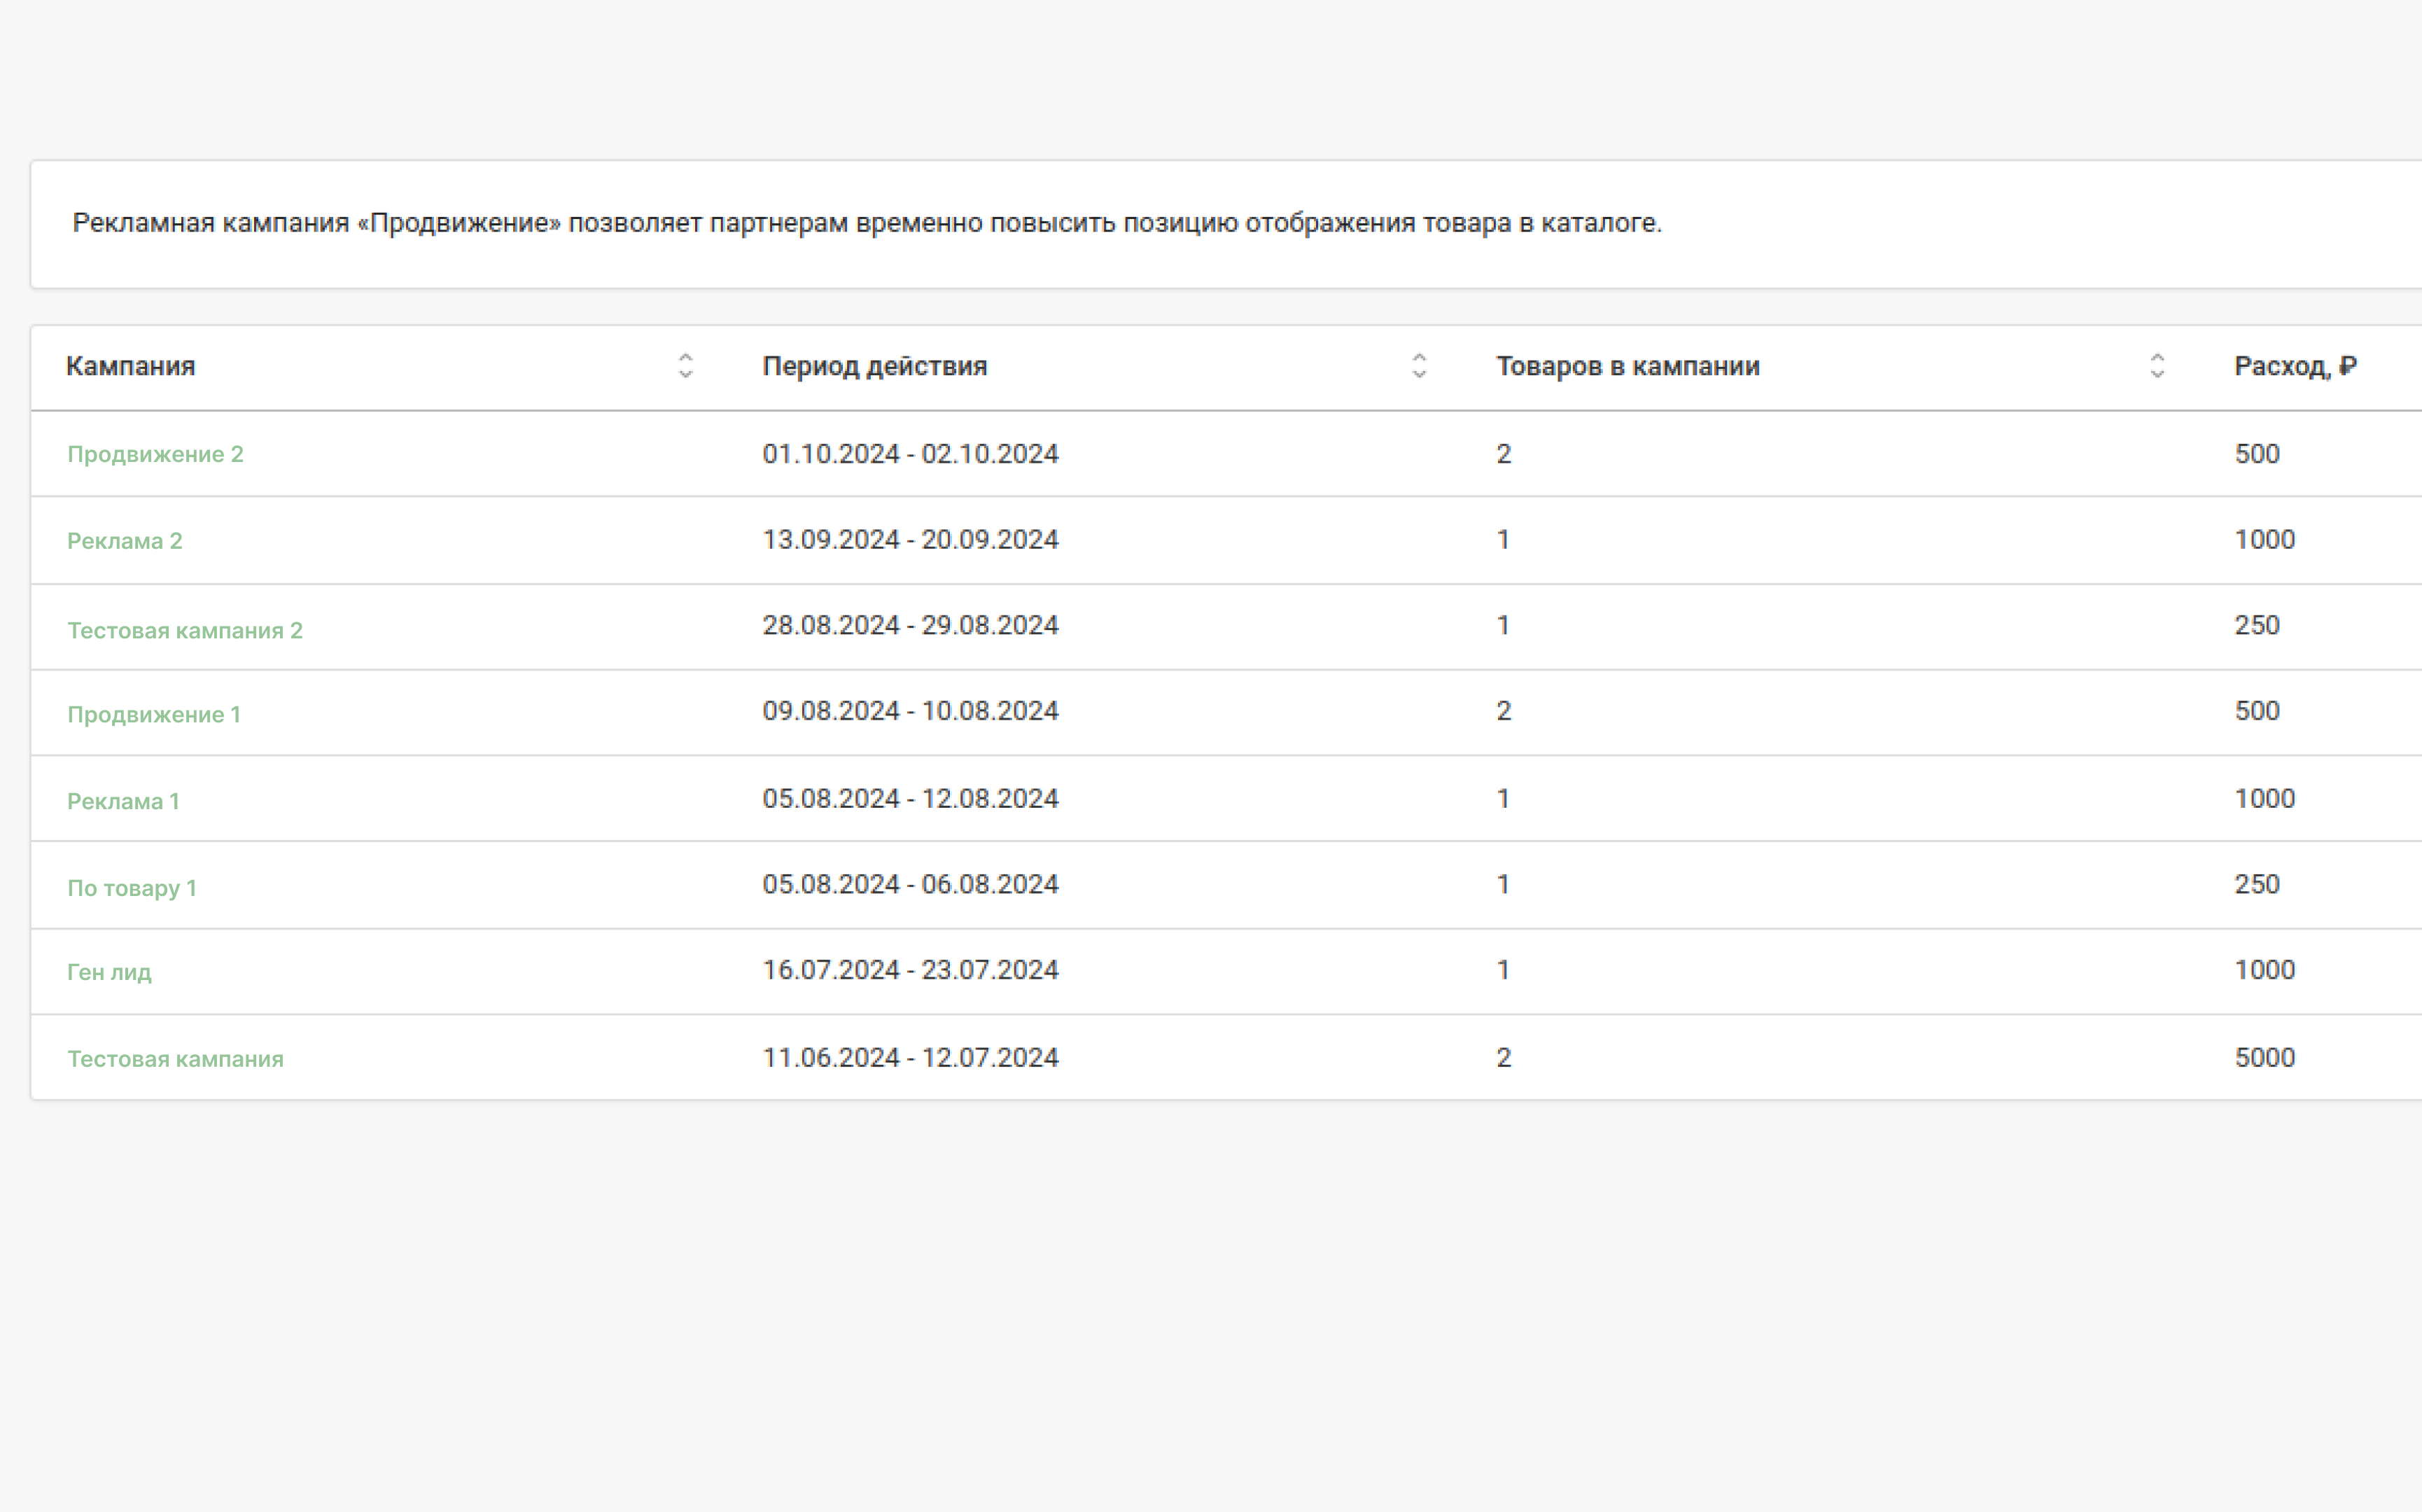Click expense 250 in Тестовая кампания 2 row

click(2257, 625)
